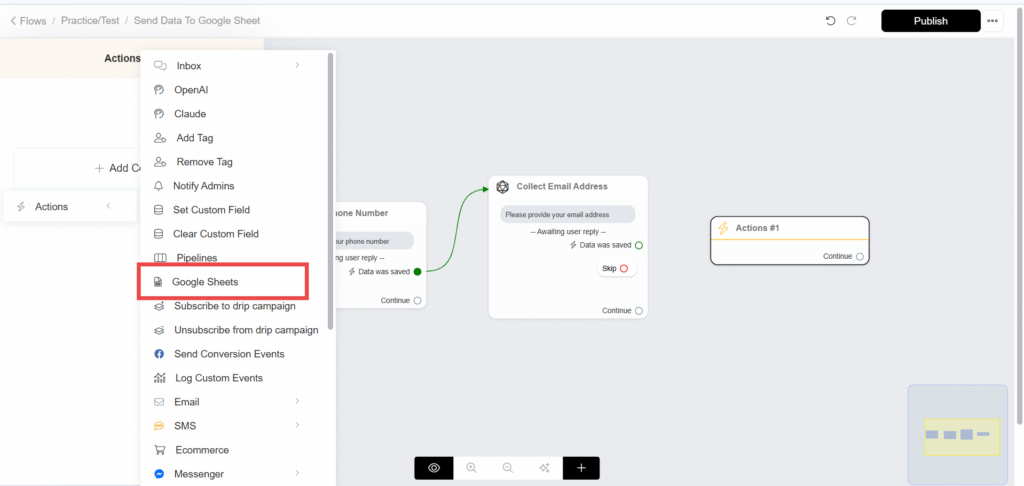The width and height of the screenshot is (1024, 486).
Task: Click the auto-arrange sparkle icon
Action: [544, 467]
